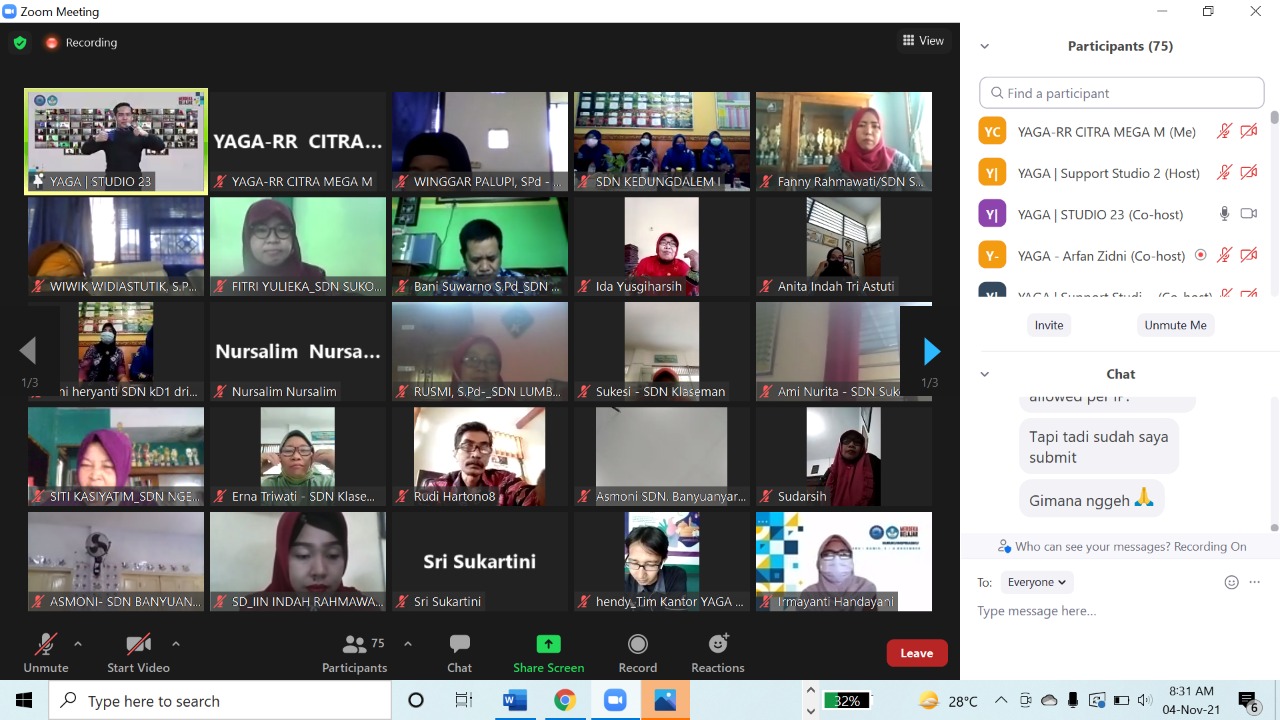The image size is (1280, 720).
Task: Type in Find a participant field
Action: click(1122, 93)
